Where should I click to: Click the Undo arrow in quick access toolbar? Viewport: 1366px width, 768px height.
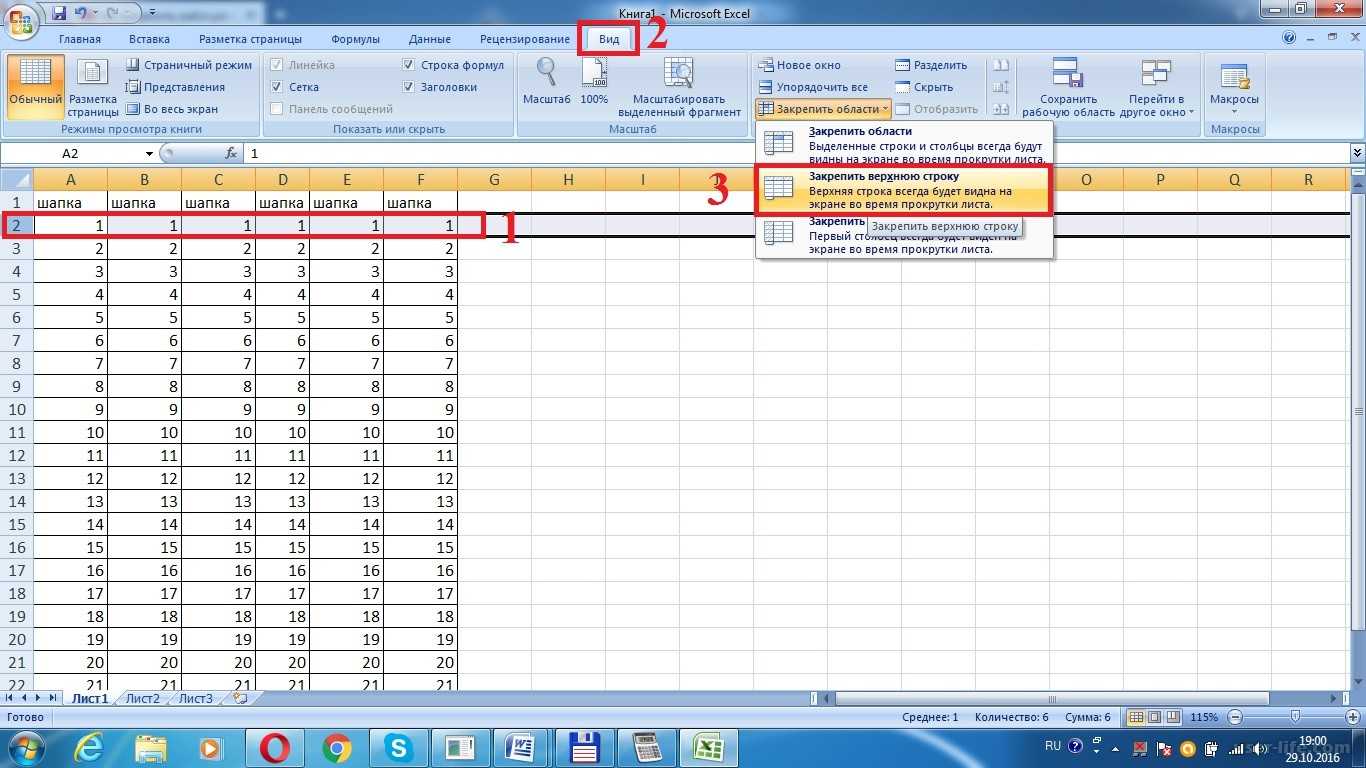pyautogui.click(x=81, y=13)
